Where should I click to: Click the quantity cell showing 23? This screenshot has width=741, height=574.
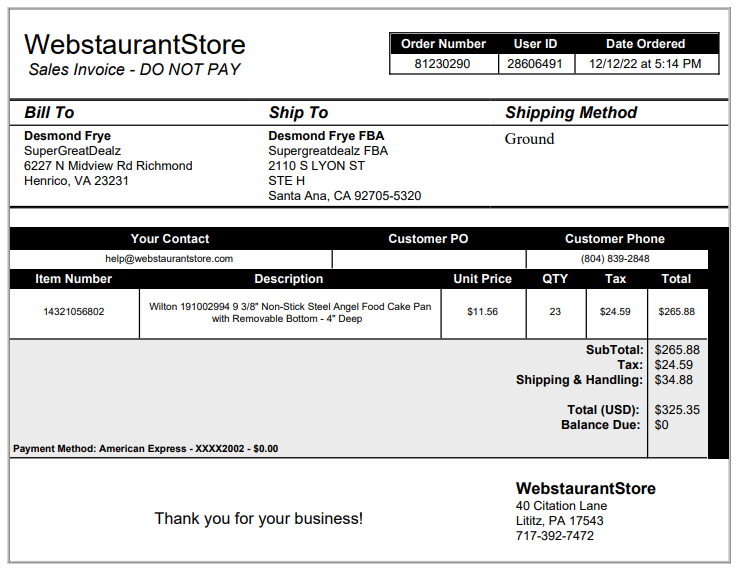(x=555, y=312)
